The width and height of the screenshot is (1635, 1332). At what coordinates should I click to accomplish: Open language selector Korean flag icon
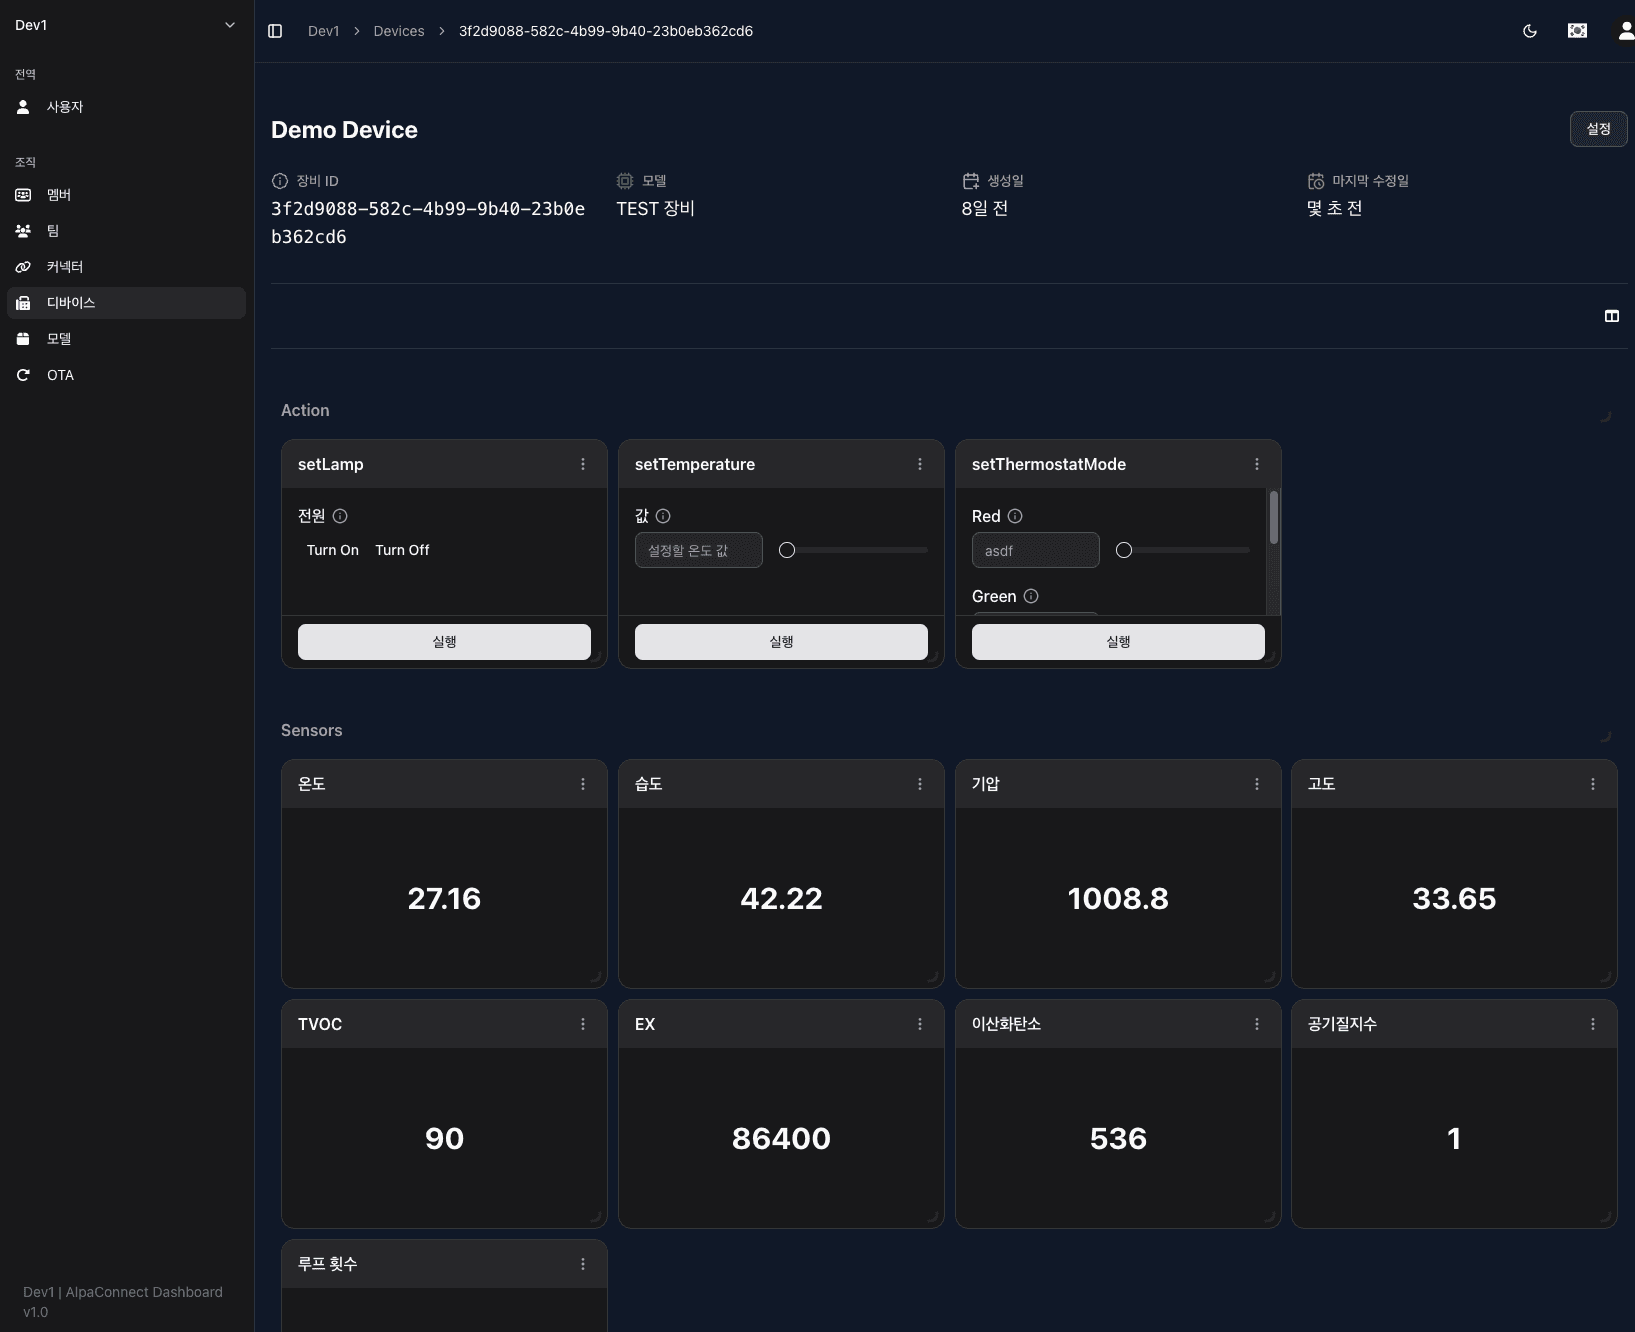click(x=1577, y=31)
